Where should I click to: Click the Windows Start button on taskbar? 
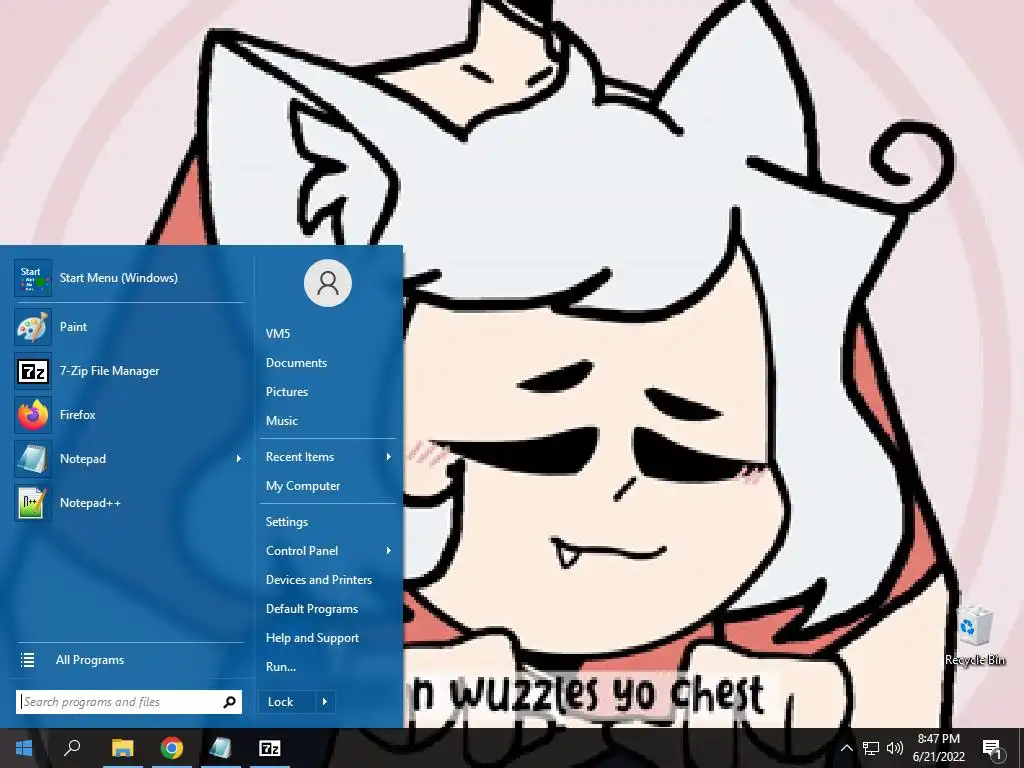[x=24, y=748]
